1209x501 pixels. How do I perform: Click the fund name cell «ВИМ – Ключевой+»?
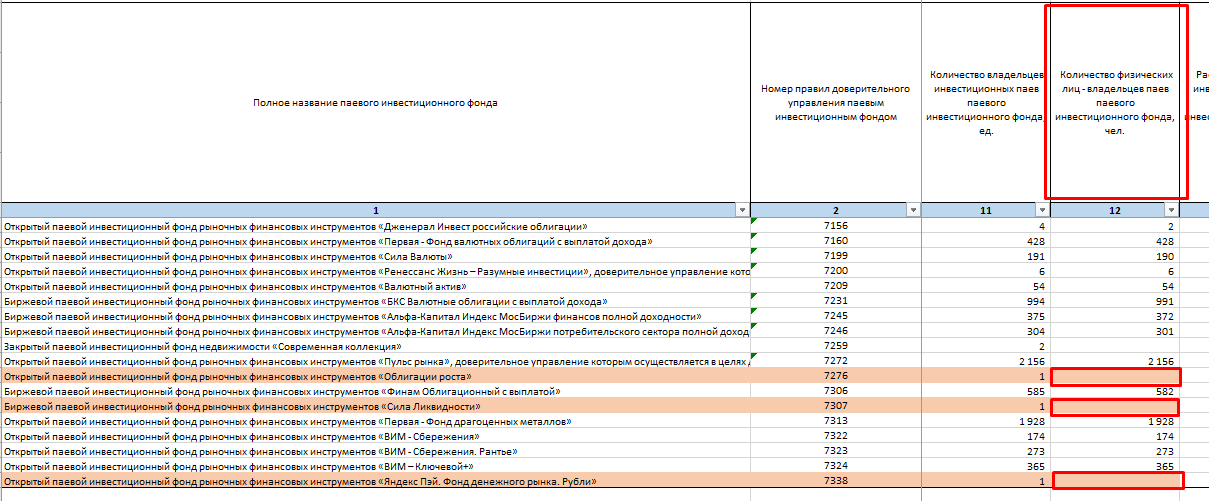pos(238,467)
